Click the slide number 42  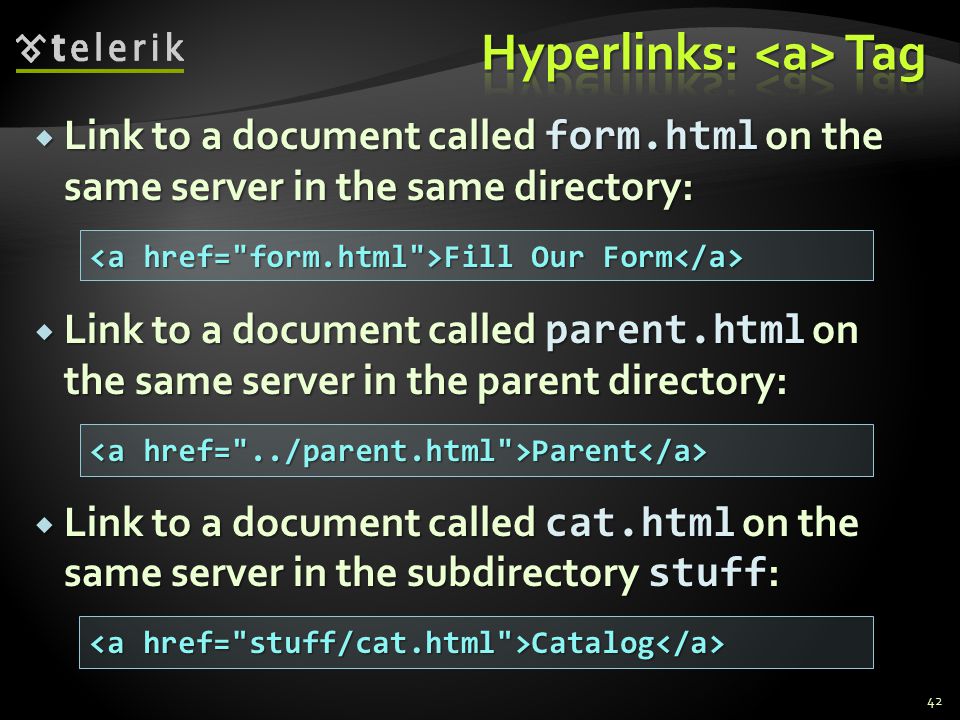[934, 702]
